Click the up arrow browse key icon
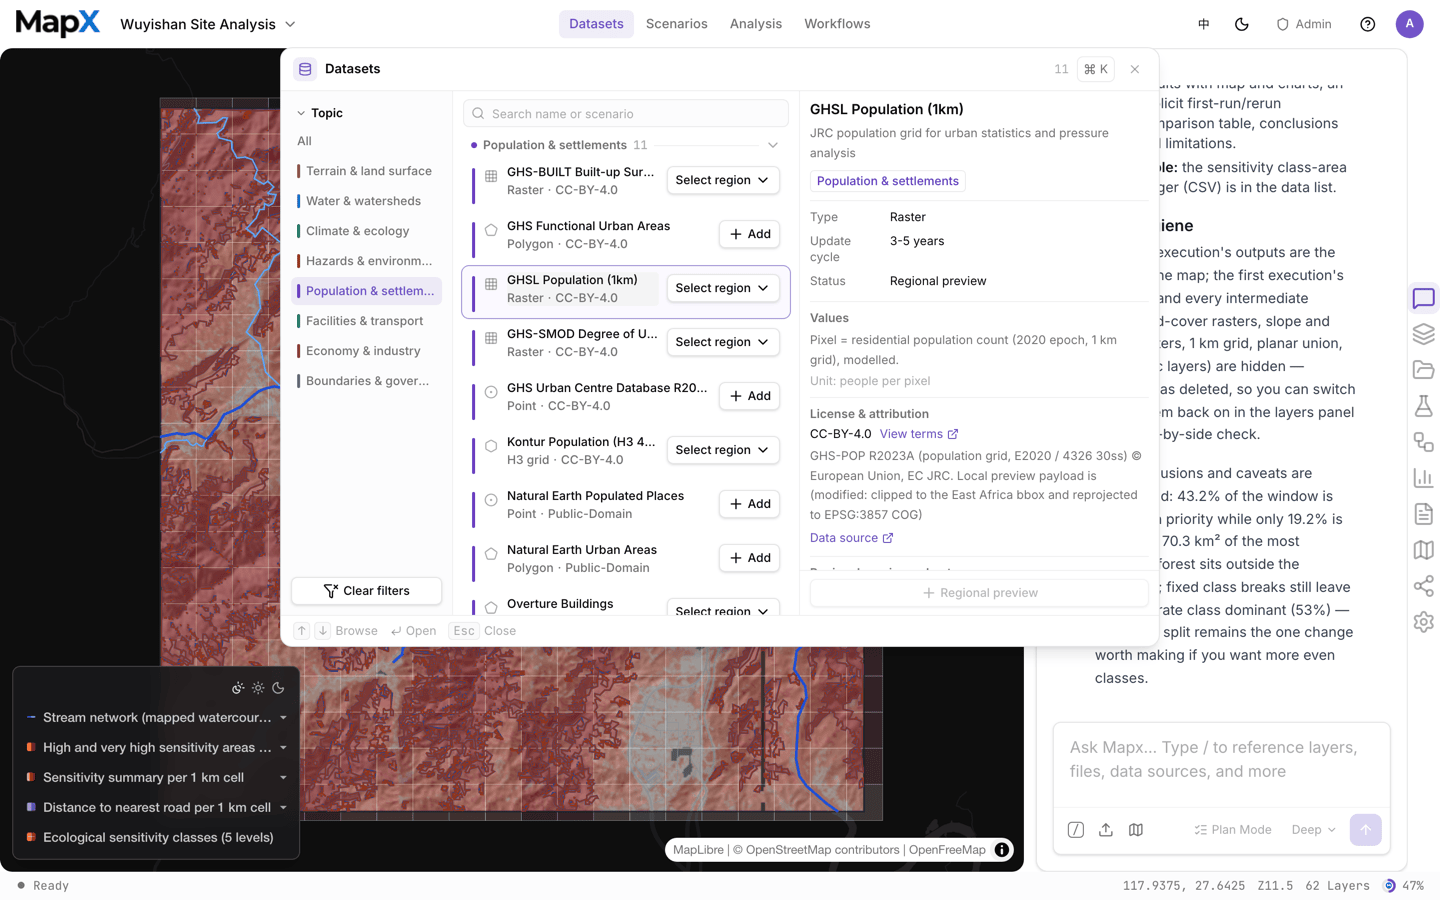The image size is (1440, 900). click(301, 631)
